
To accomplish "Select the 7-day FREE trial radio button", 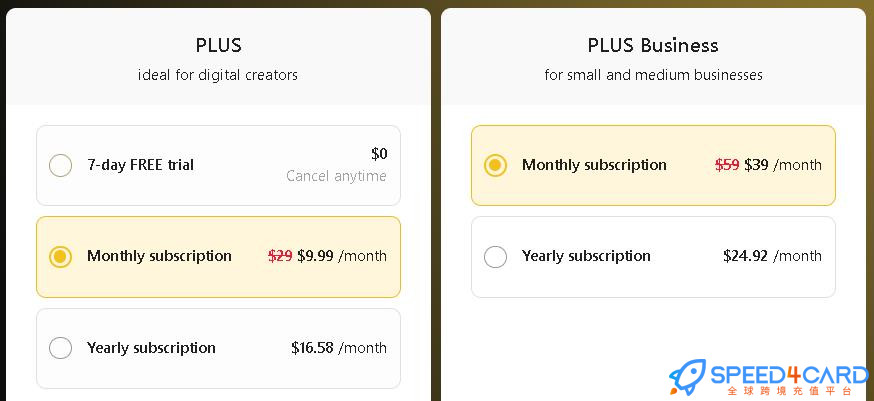I will pos(60,166).
